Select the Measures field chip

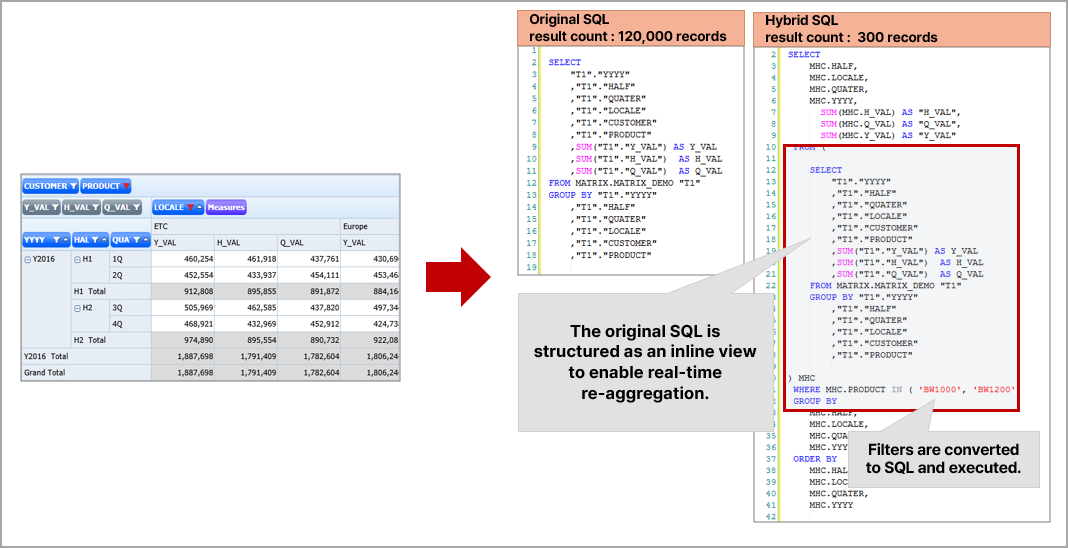click(x=226, y=207)
